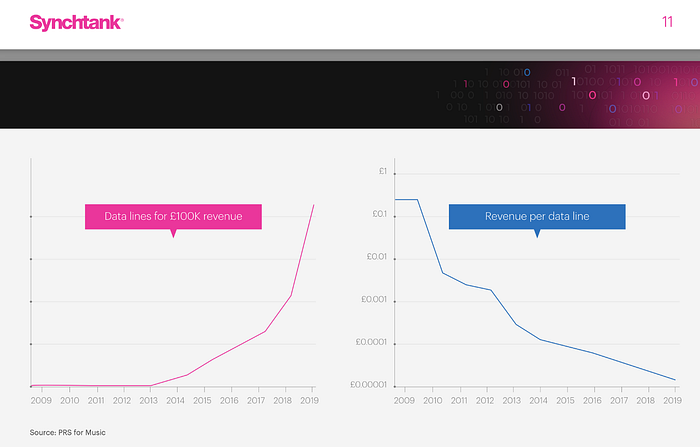Click 2015 on the Data lines chart axis
The width and height of the screenshot is (700, 447).
point(202,401)
